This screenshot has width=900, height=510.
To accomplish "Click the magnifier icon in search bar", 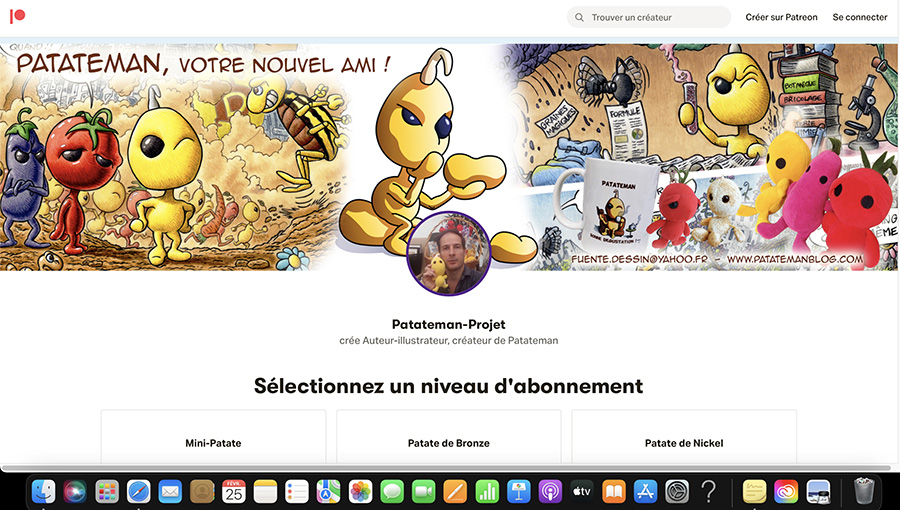I will coord(579,17).
